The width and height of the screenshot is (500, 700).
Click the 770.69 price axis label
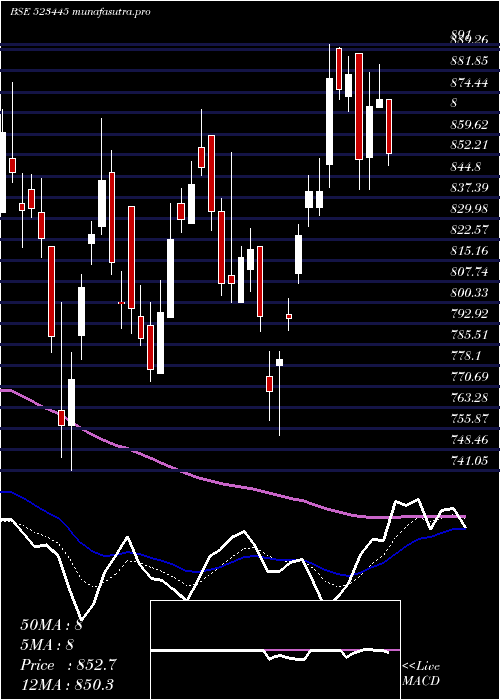click(469, 376)
